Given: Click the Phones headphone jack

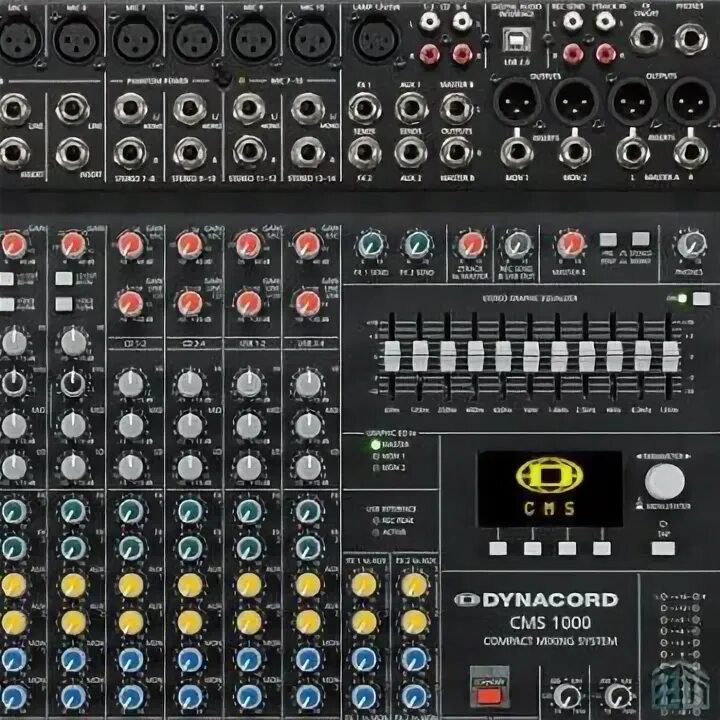Looking at the screenshot, I should point(691,39).
